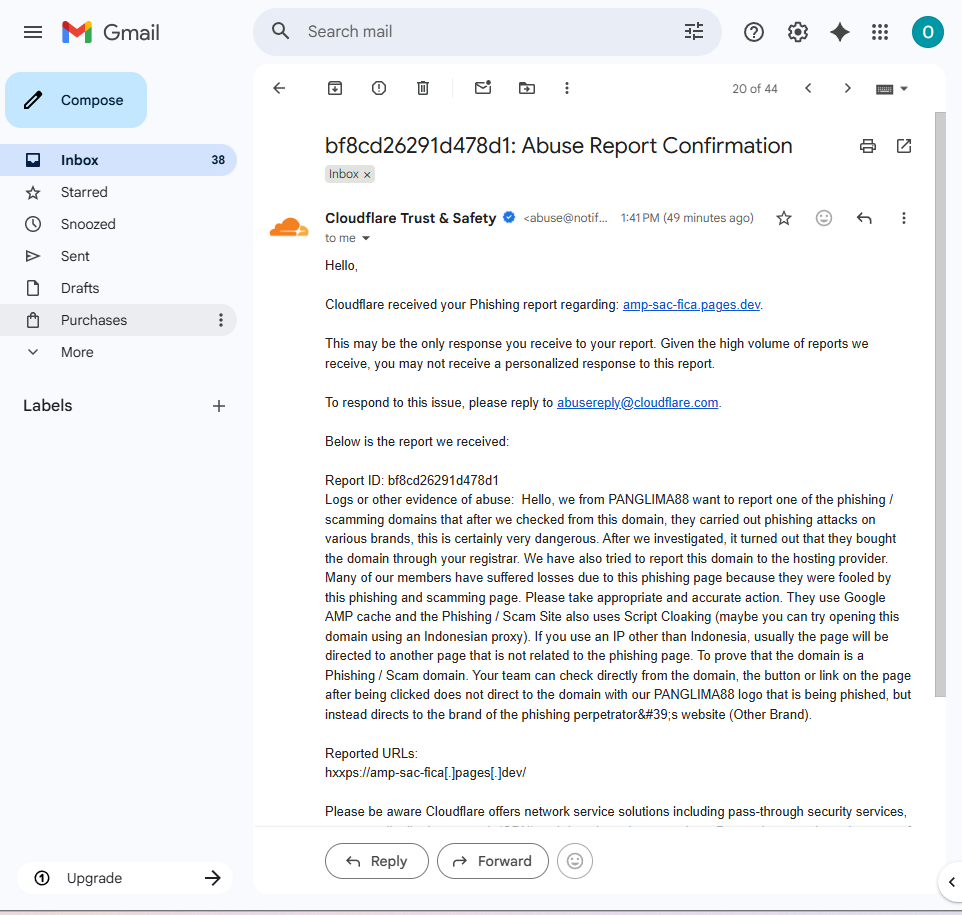Open email in new window

pyautogui.click(x=904, y=146)
